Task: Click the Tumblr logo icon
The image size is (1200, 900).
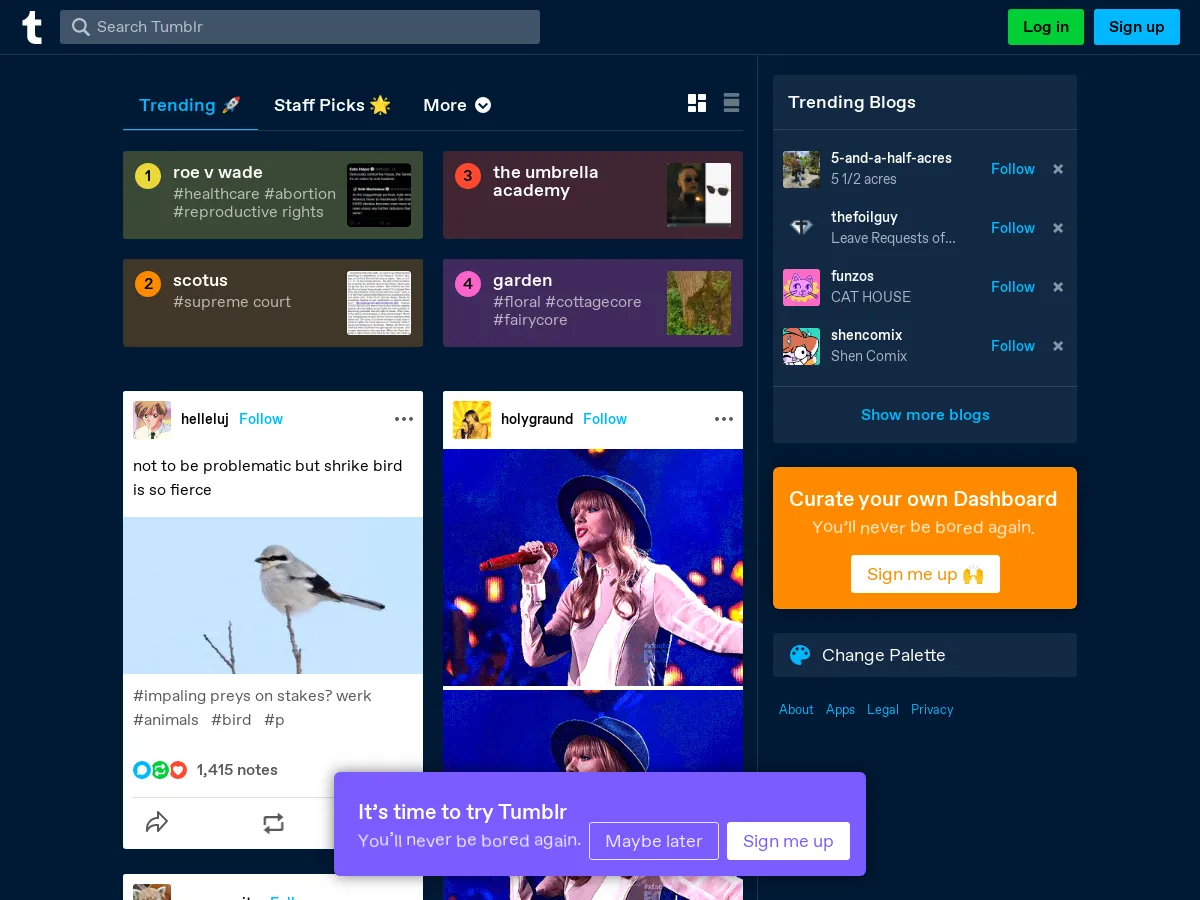Action: (x=32, y=27)
